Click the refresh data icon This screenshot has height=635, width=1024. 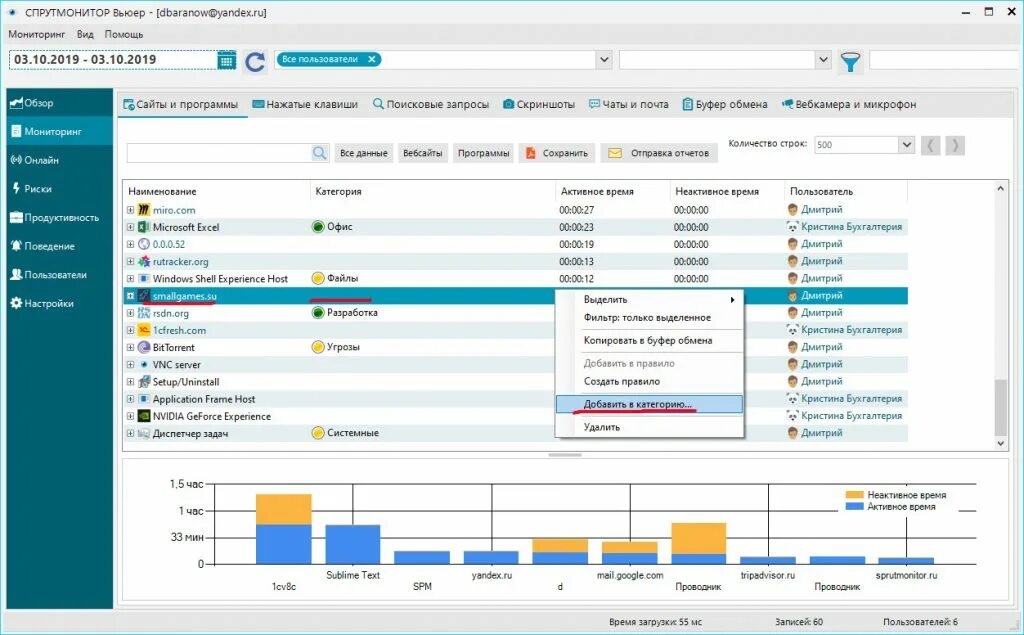click(255, 61)
